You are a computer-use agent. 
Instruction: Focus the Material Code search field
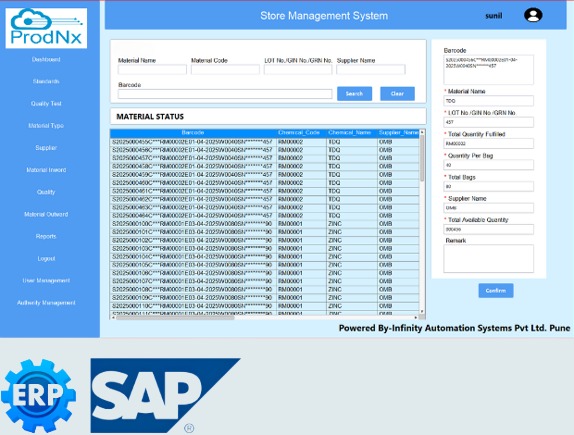pyautogui.click(x=225, y=70)
